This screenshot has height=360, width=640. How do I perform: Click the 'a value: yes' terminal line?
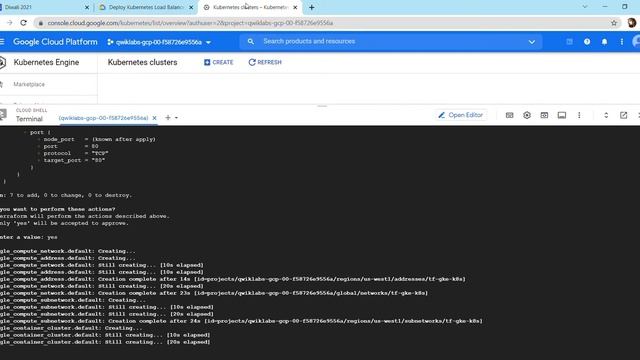pyautogui.click(x=29, y=237)
